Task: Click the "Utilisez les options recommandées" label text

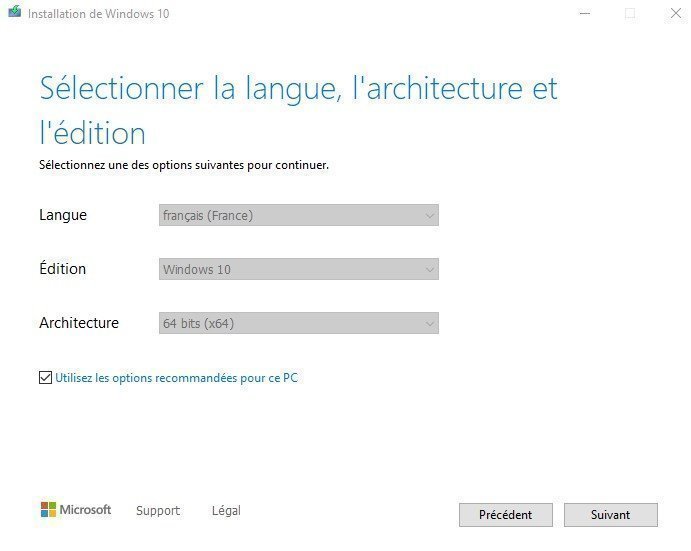Action: pyautogui.click(x=176, y=378)
